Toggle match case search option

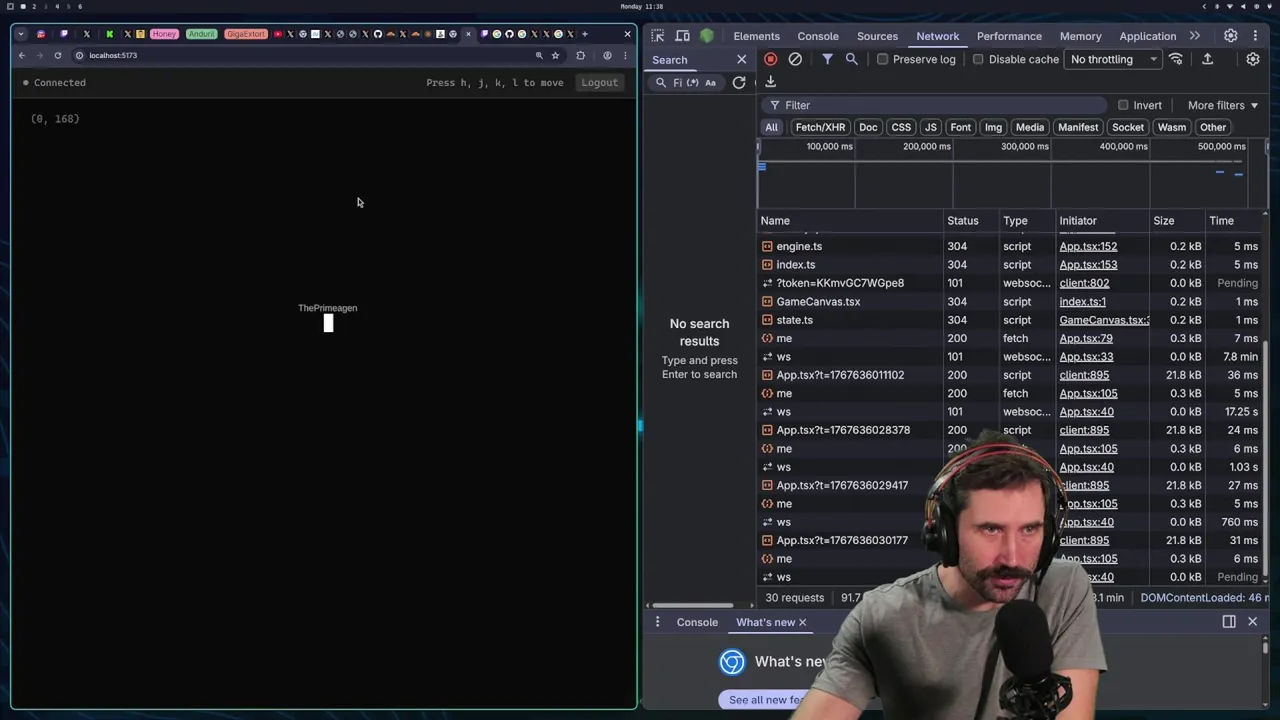click(710, 83)
